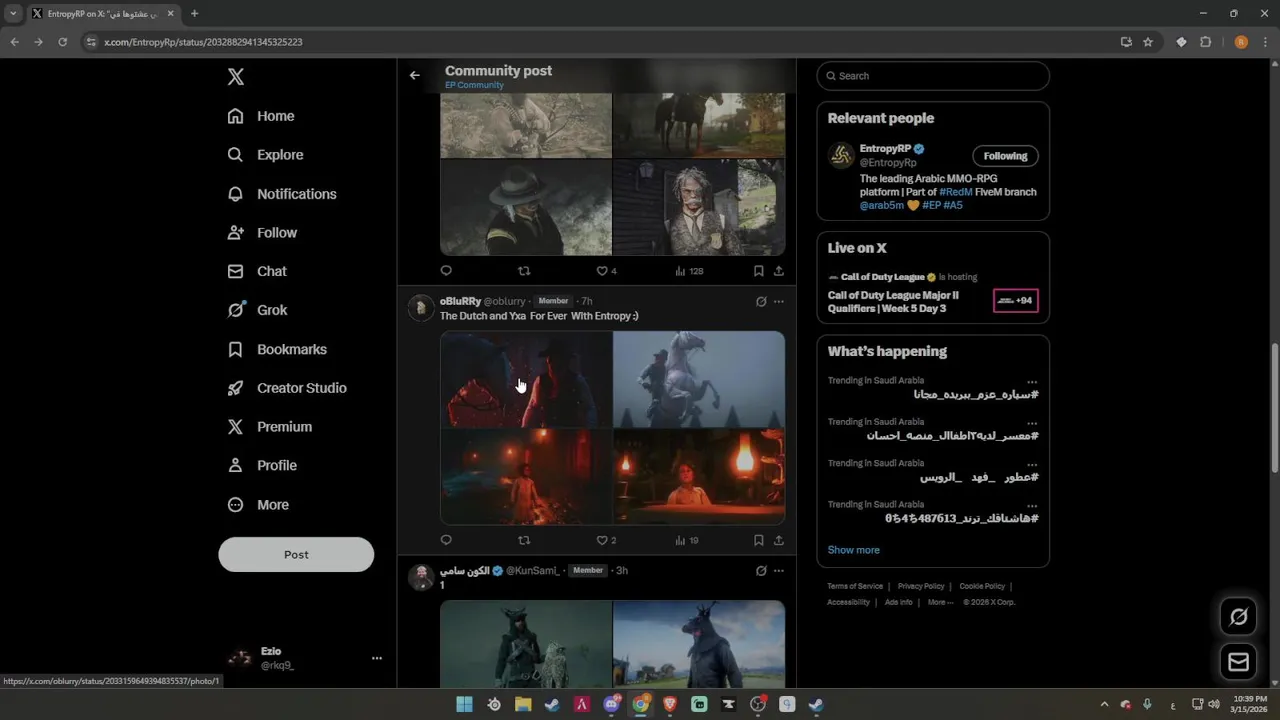Open account options for Ezio
This screenshot has width=1280, height=720.
tap(377, 658)
